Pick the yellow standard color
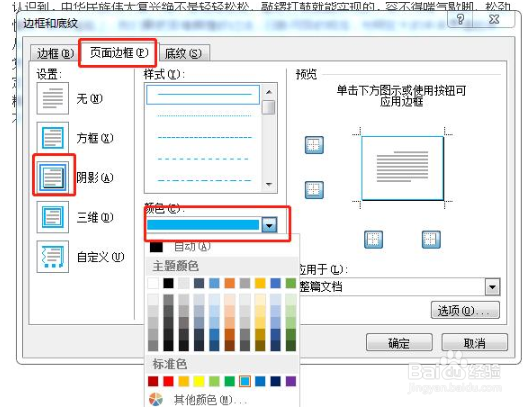 [x=199, y=381]
